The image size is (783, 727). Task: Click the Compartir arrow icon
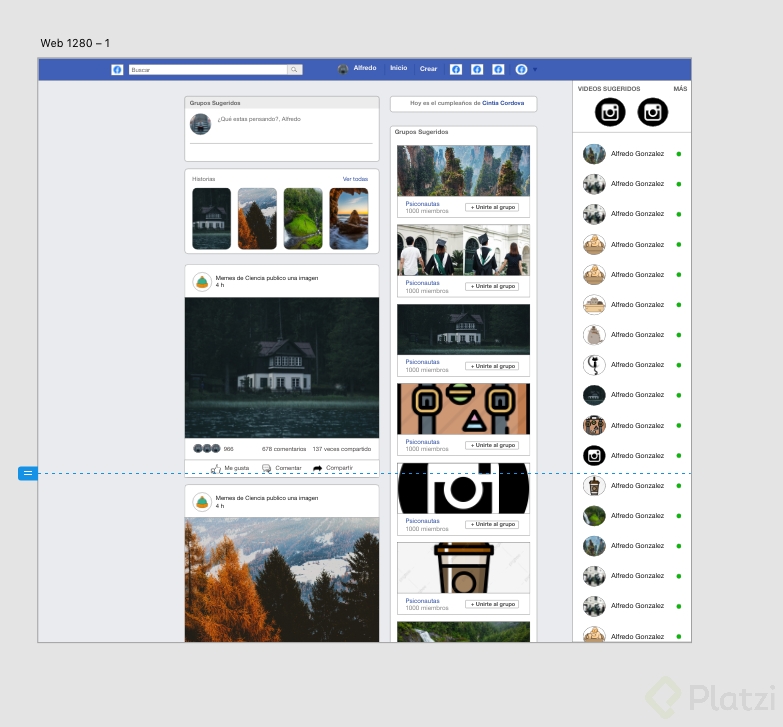click(x=318, y=468)
